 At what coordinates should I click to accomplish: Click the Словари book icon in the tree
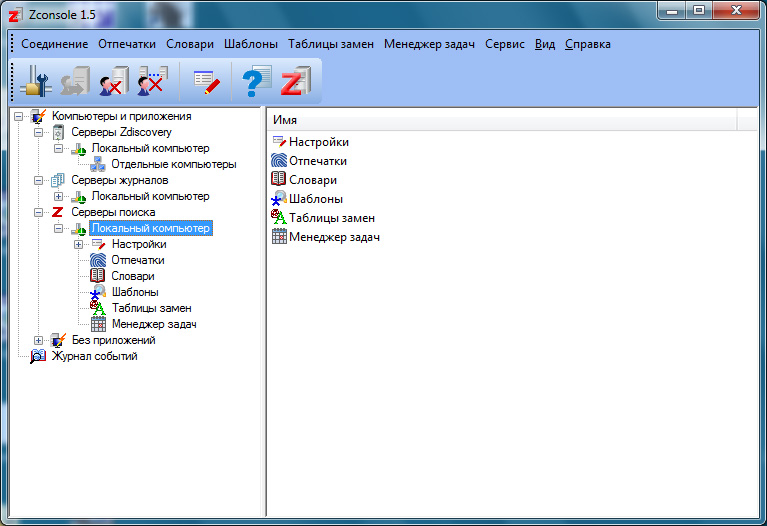[x=98, y=276]
